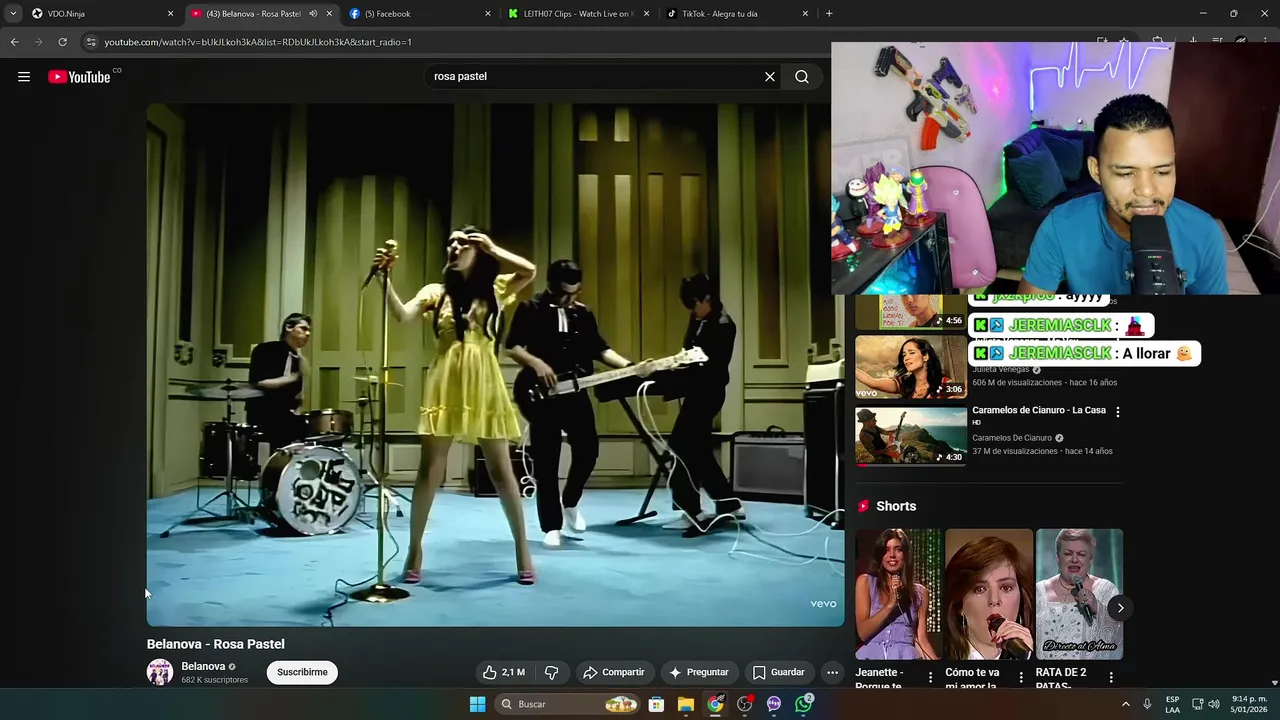
Task: Open the tab search dropdown arrow
Action: click(13, 14)
